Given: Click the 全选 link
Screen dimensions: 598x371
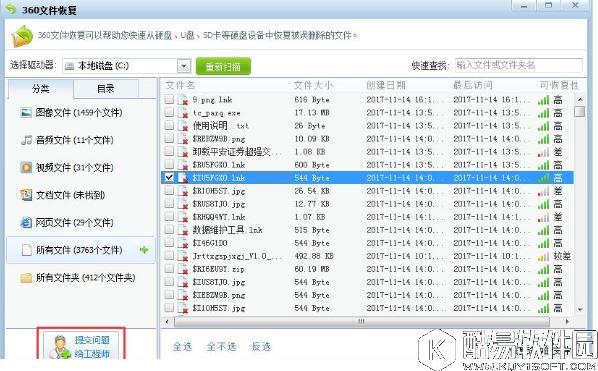Looking at the screenshot, I should (182, 346).
